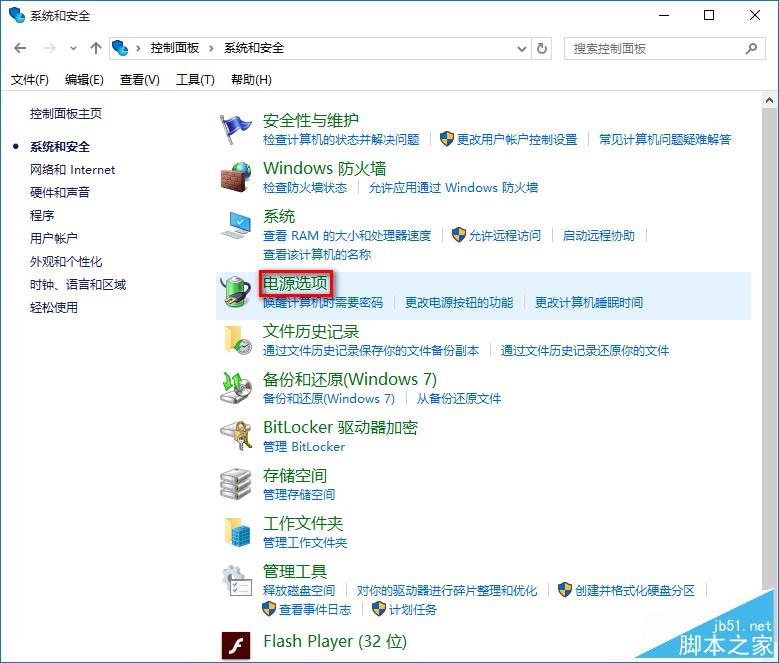Click the BitLocker drive encryption icon

(x=236, y=436)
